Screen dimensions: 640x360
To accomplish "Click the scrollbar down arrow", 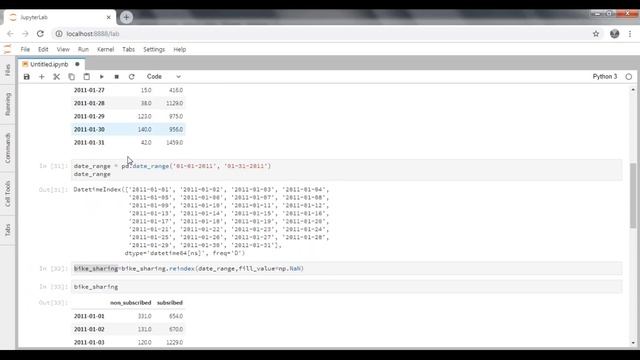I will 633,343.
